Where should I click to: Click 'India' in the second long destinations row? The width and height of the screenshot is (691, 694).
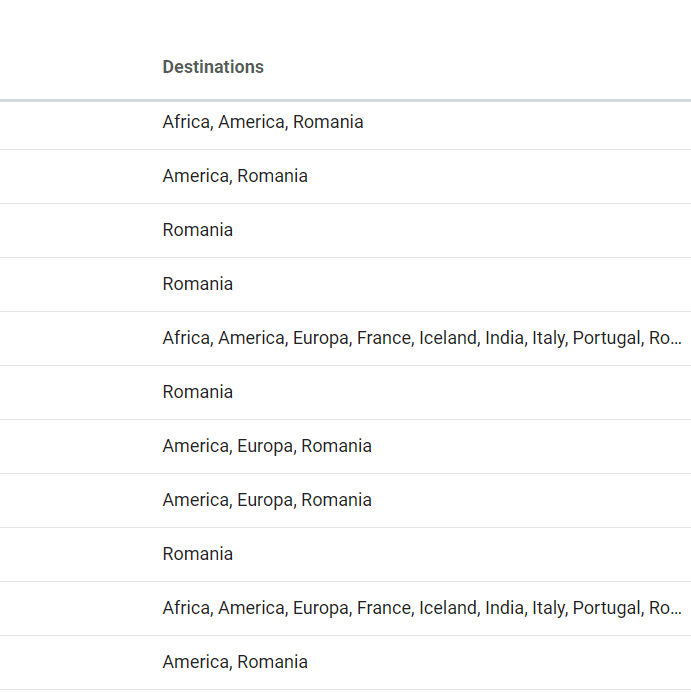point(504,608)
